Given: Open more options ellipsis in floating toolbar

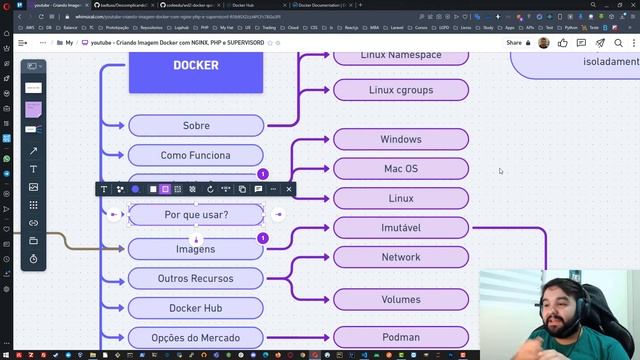Looking at the screenshot, I should click(273, 189).
